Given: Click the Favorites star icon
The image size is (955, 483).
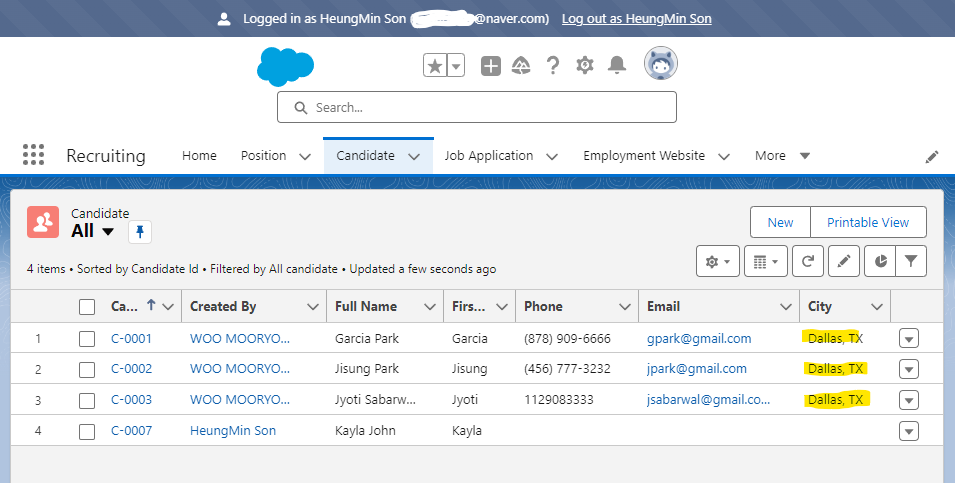Looking at the screenshot, I should coord(435,65).
